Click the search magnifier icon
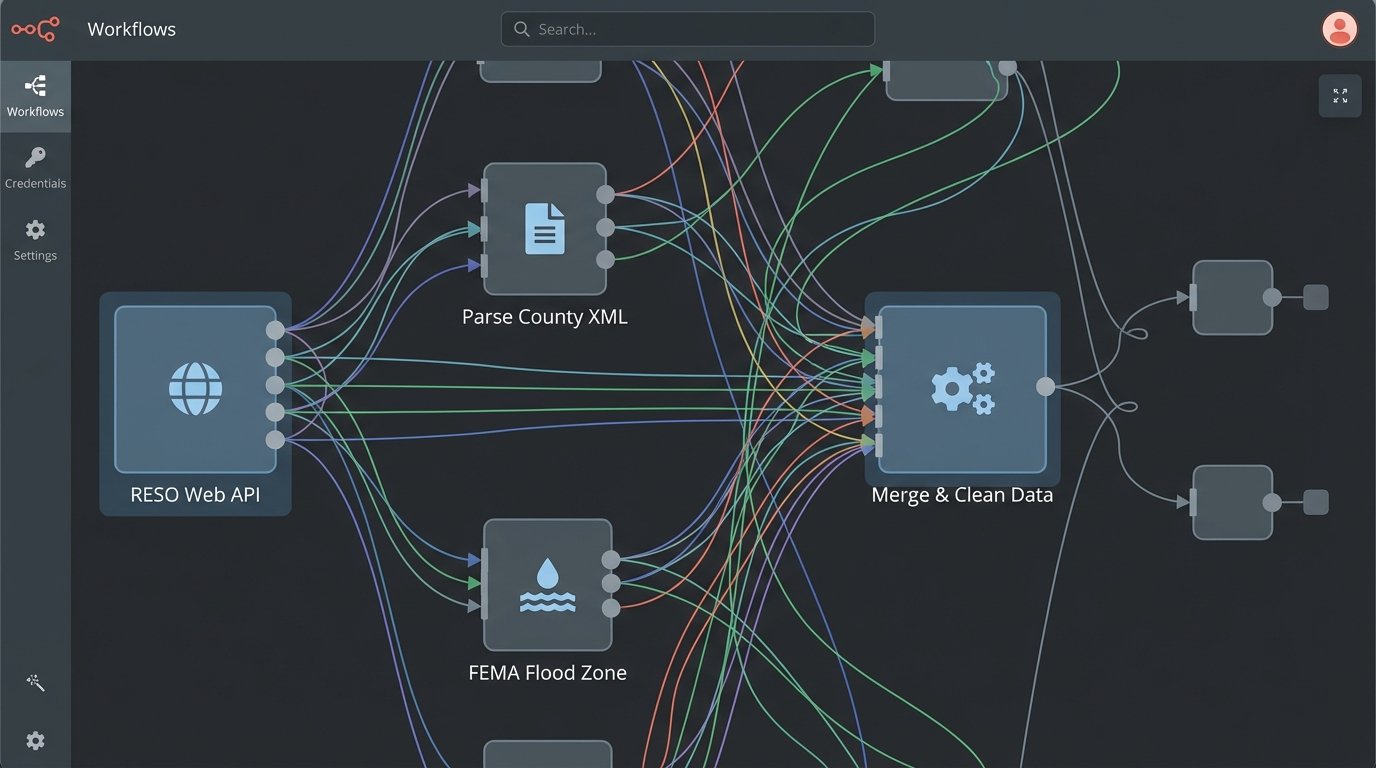 (x=521, y=29)
